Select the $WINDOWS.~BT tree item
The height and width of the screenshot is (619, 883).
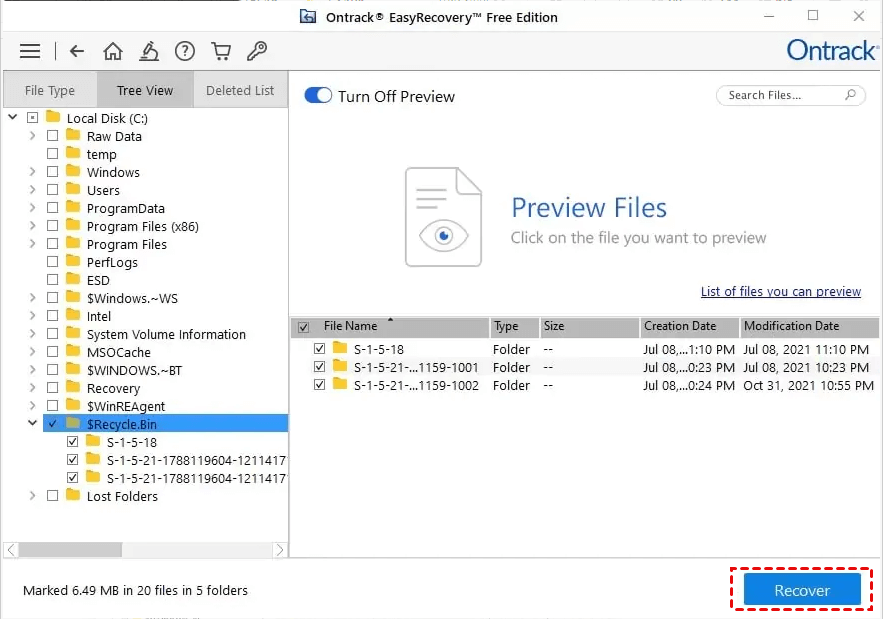pos(134,370)
